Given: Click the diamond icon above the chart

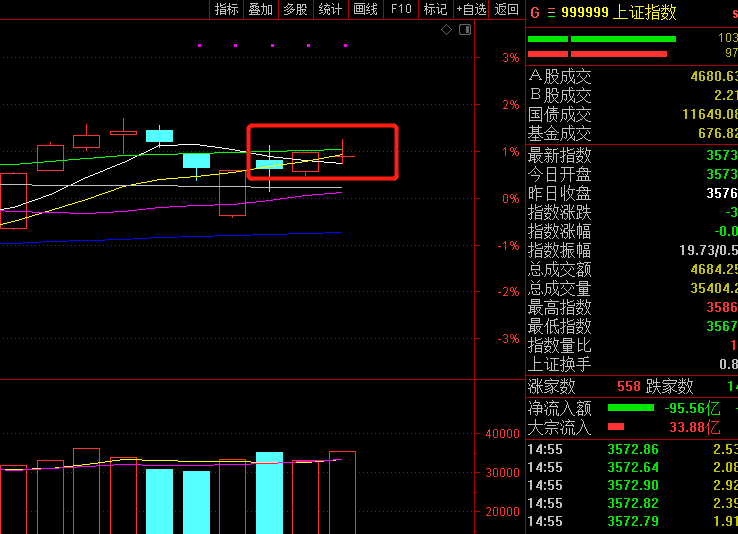Looking at the screenshot, I should coord(447,30).
